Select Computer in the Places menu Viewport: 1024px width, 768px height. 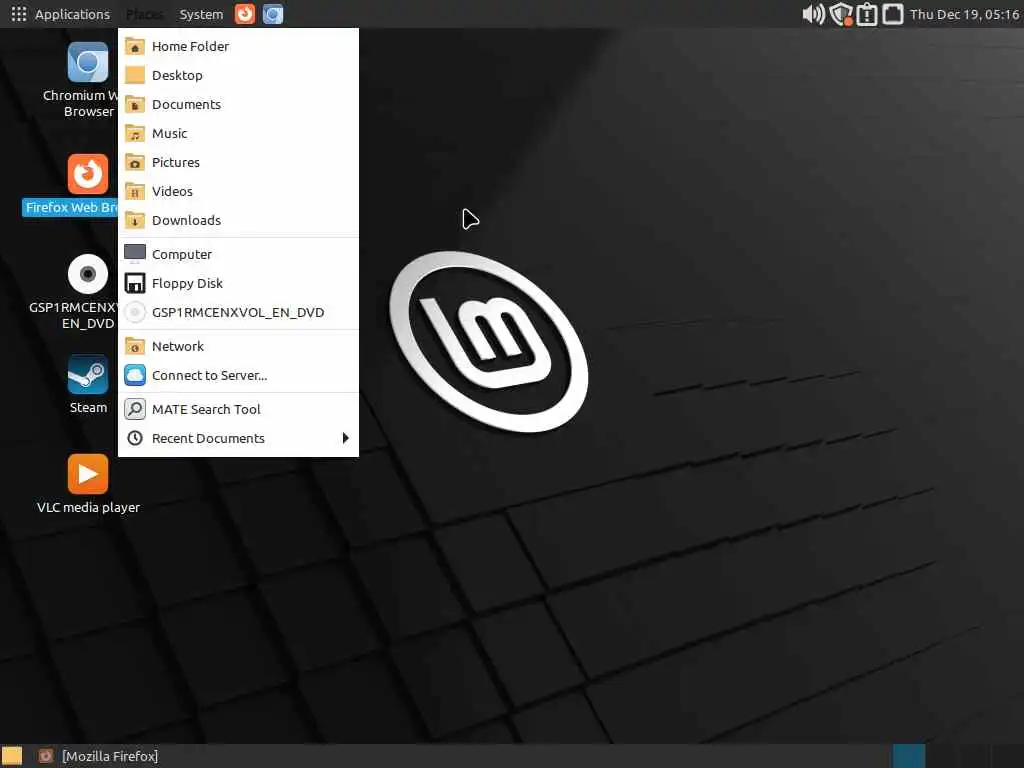(x=238, y=254)
